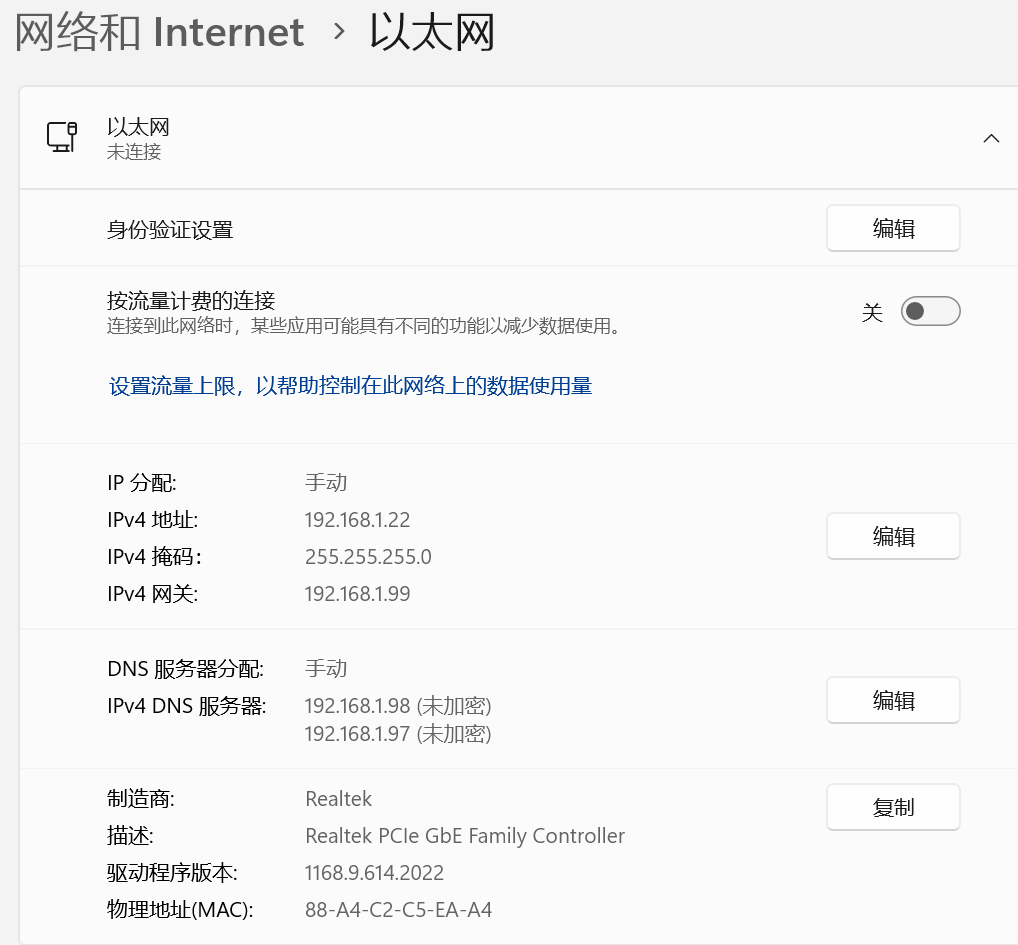This screenshot has width=1018, height=945.
Task: Click the 驱动程序版本 value 1168.9.614.2022
Action: tap(373, 872)
